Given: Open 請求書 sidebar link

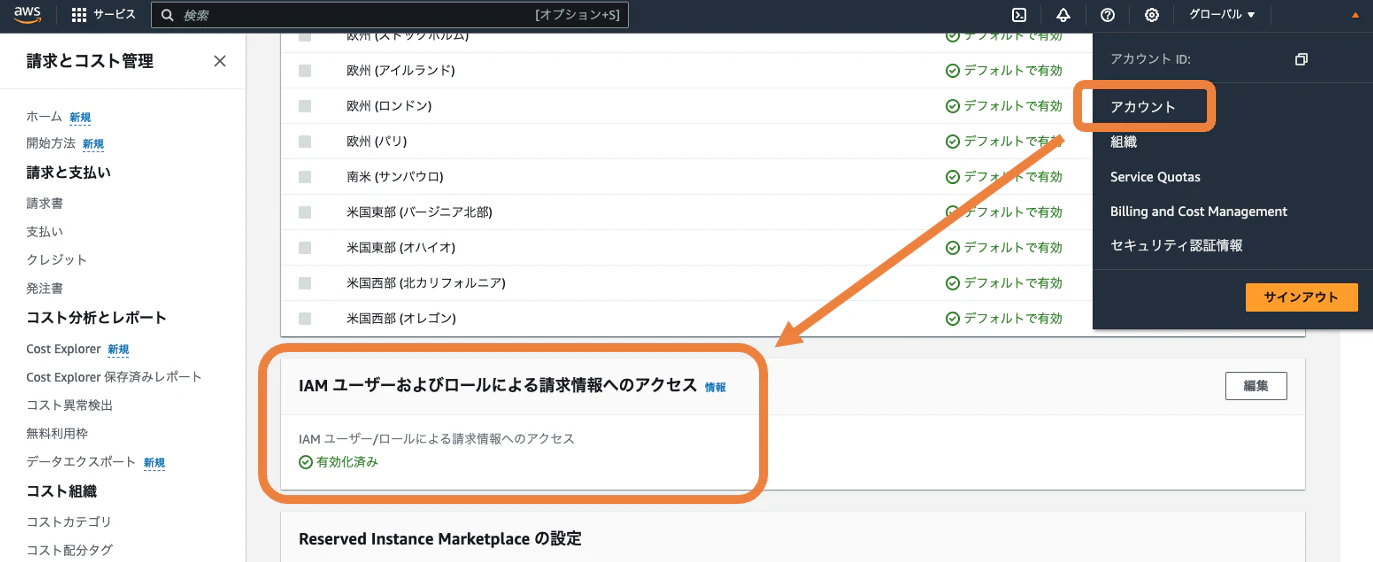Looking at the screenshot, I should click(45, 203).
